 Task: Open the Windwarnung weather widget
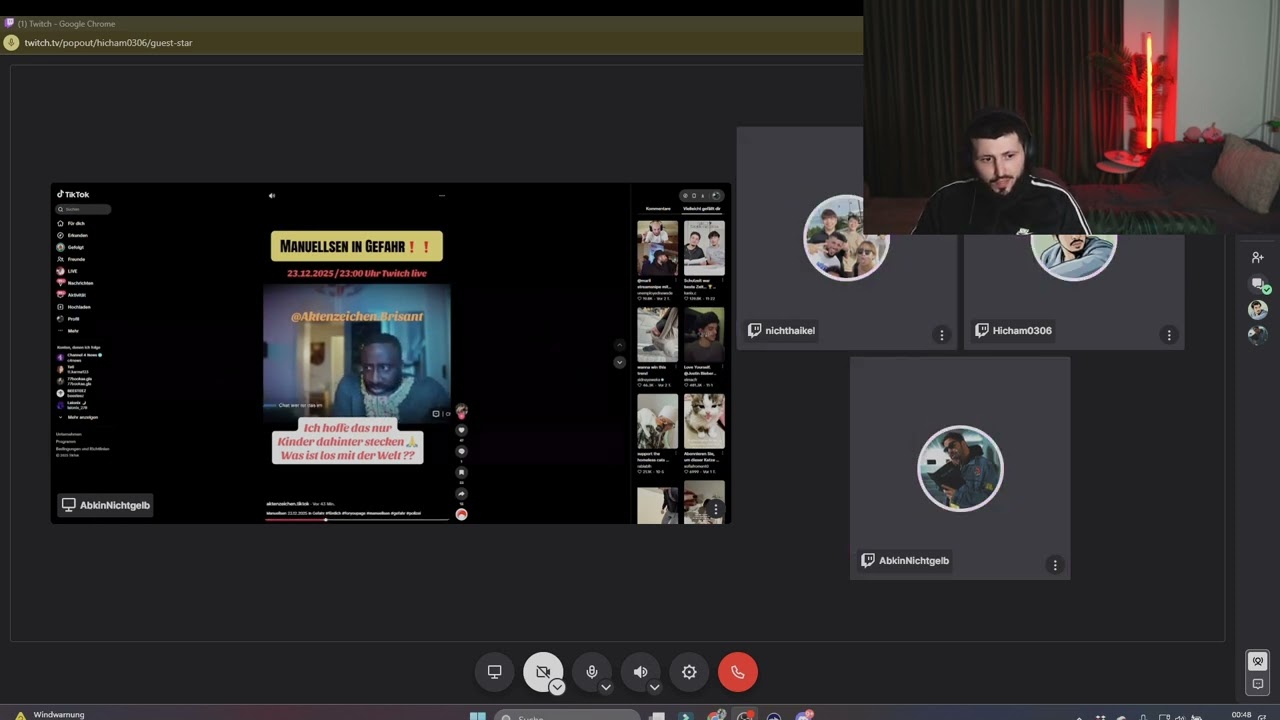[x=49, y=715]
